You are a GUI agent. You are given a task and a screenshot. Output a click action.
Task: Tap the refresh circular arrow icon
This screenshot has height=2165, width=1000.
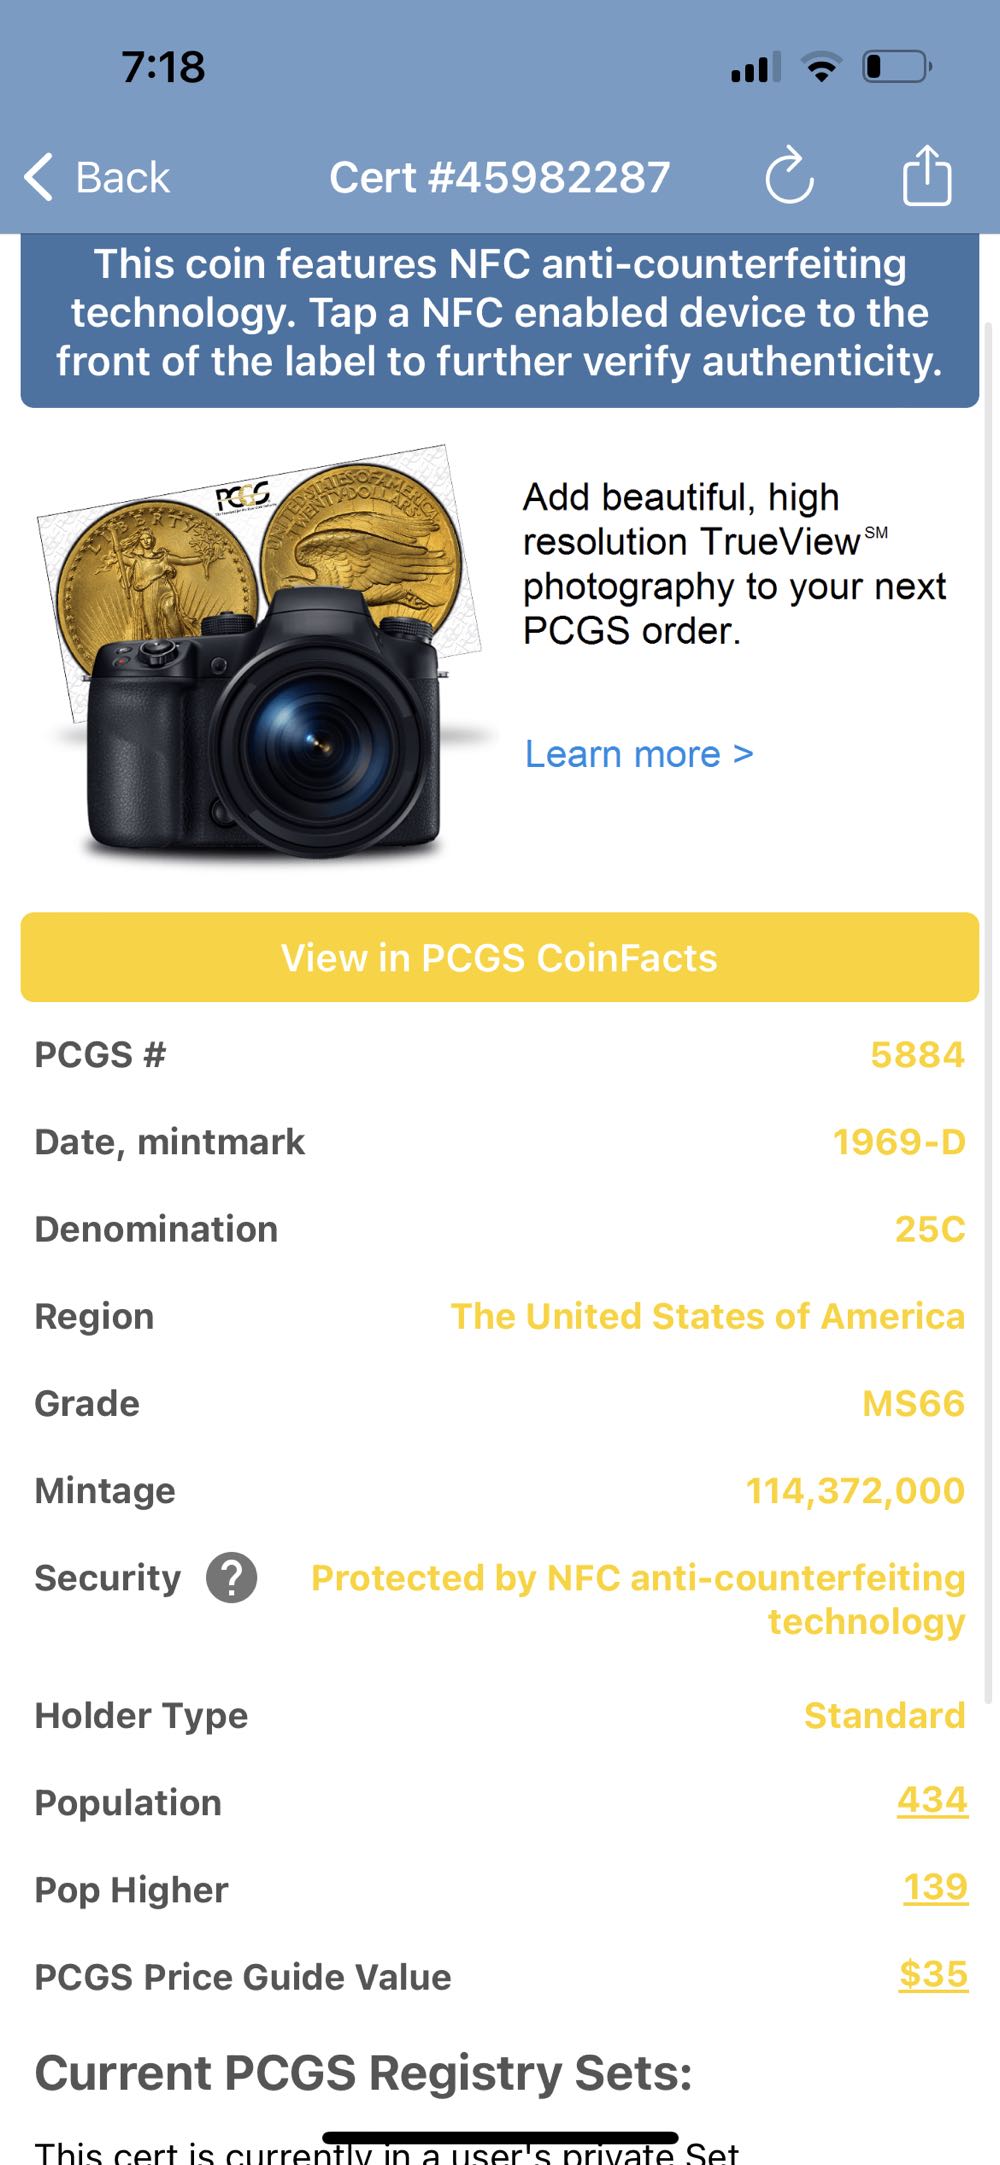[x=790, y=175]
